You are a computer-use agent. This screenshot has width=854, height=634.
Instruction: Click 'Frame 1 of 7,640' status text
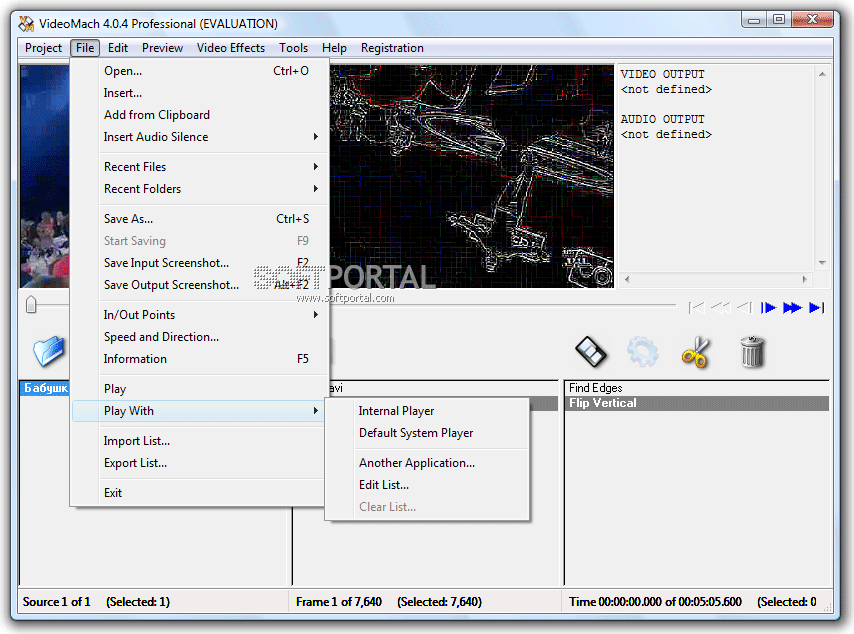coord(339,602)
